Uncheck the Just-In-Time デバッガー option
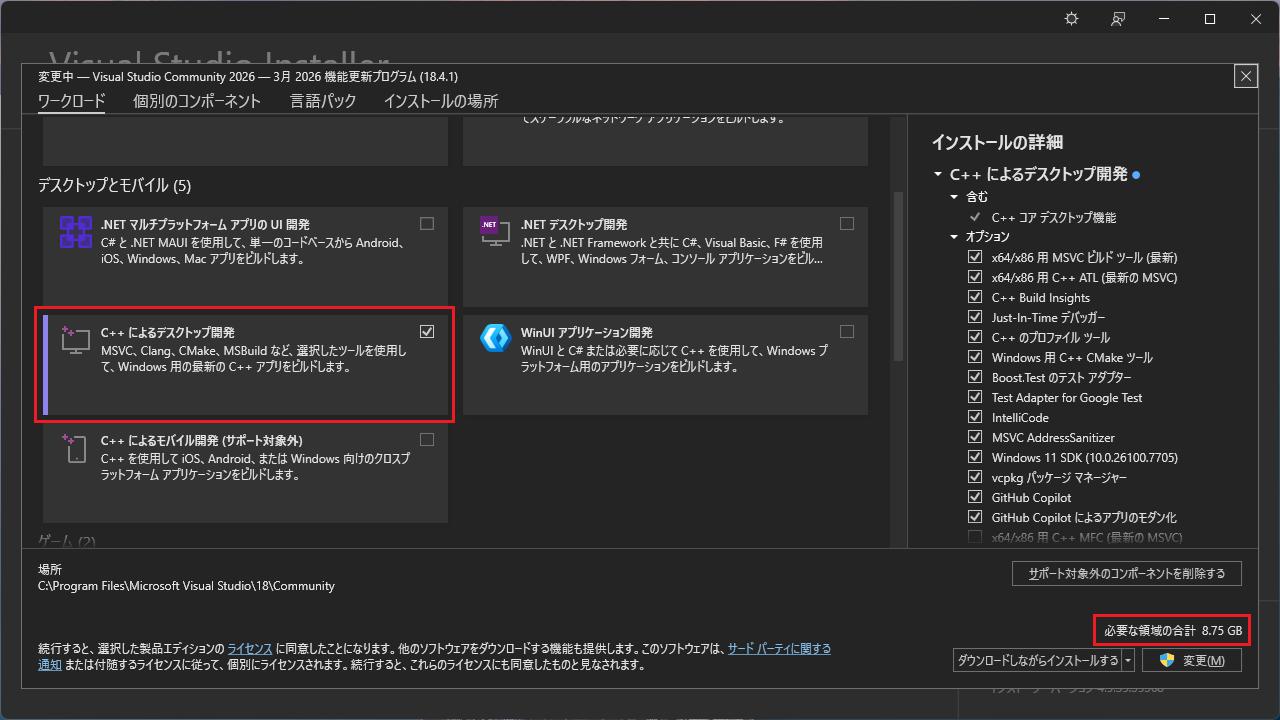This screenshot has height=720, width=1280. 975,317
